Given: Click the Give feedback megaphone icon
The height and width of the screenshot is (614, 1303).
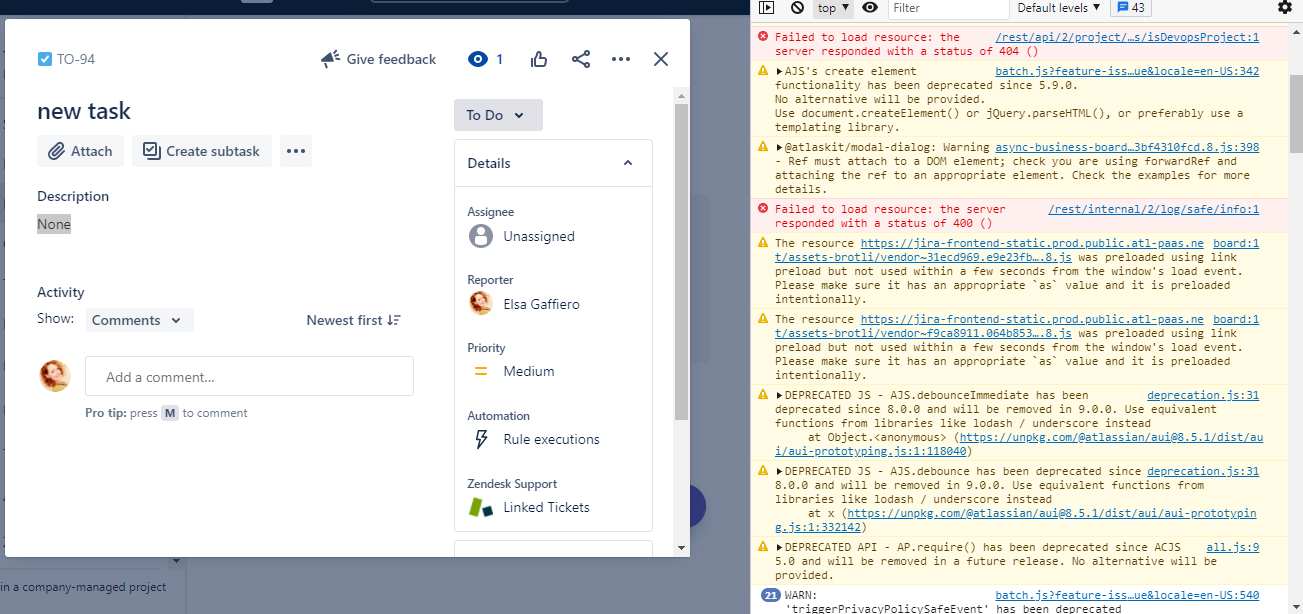Looking at the screenshot, I should (x=330, y=59).
